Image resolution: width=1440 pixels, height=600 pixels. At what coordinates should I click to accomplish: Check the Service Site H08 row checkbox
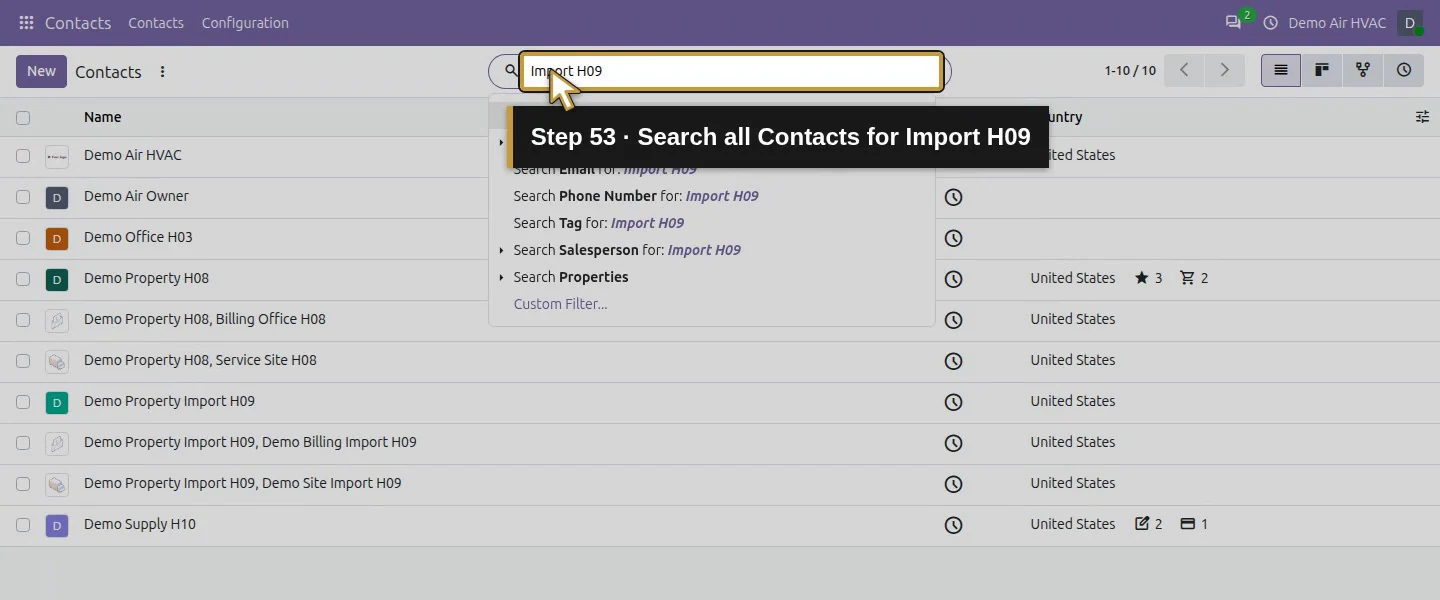(x=23, y=360)
